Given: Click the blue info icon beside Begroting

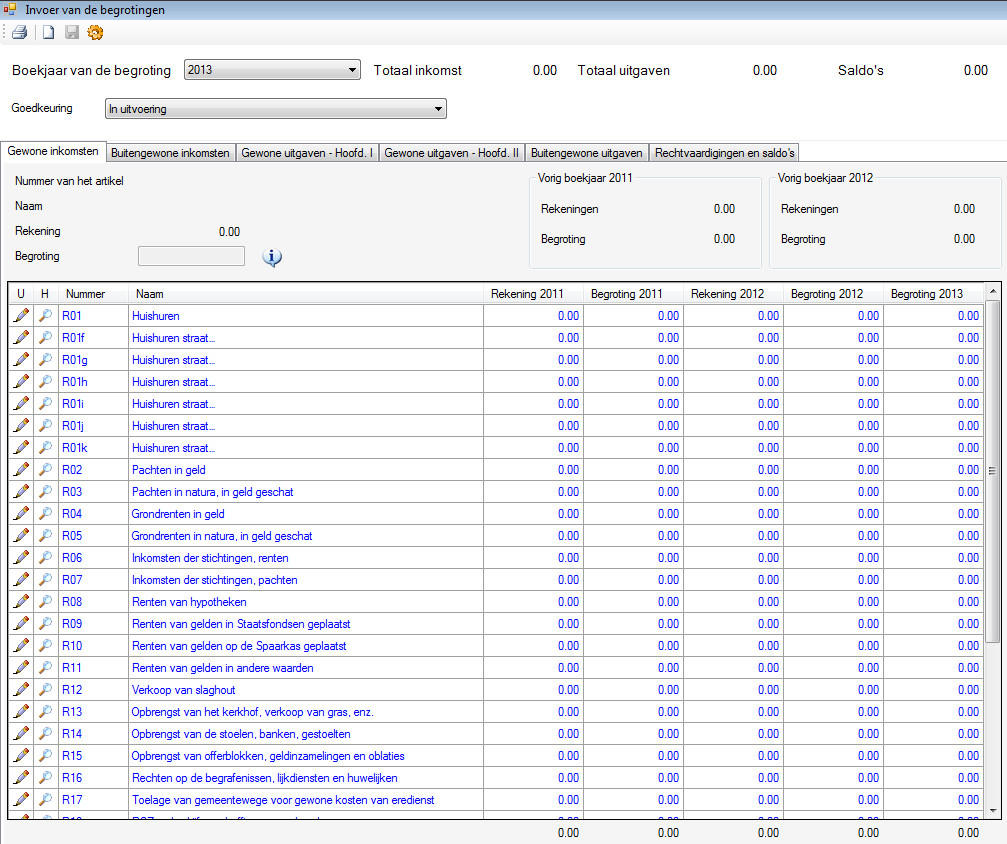Looking at the screenshot, I should [x=272, y=258].
